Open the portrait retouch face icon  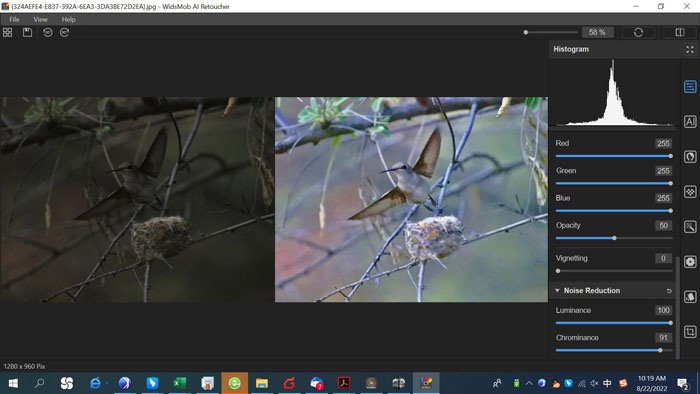pos(690,157)
